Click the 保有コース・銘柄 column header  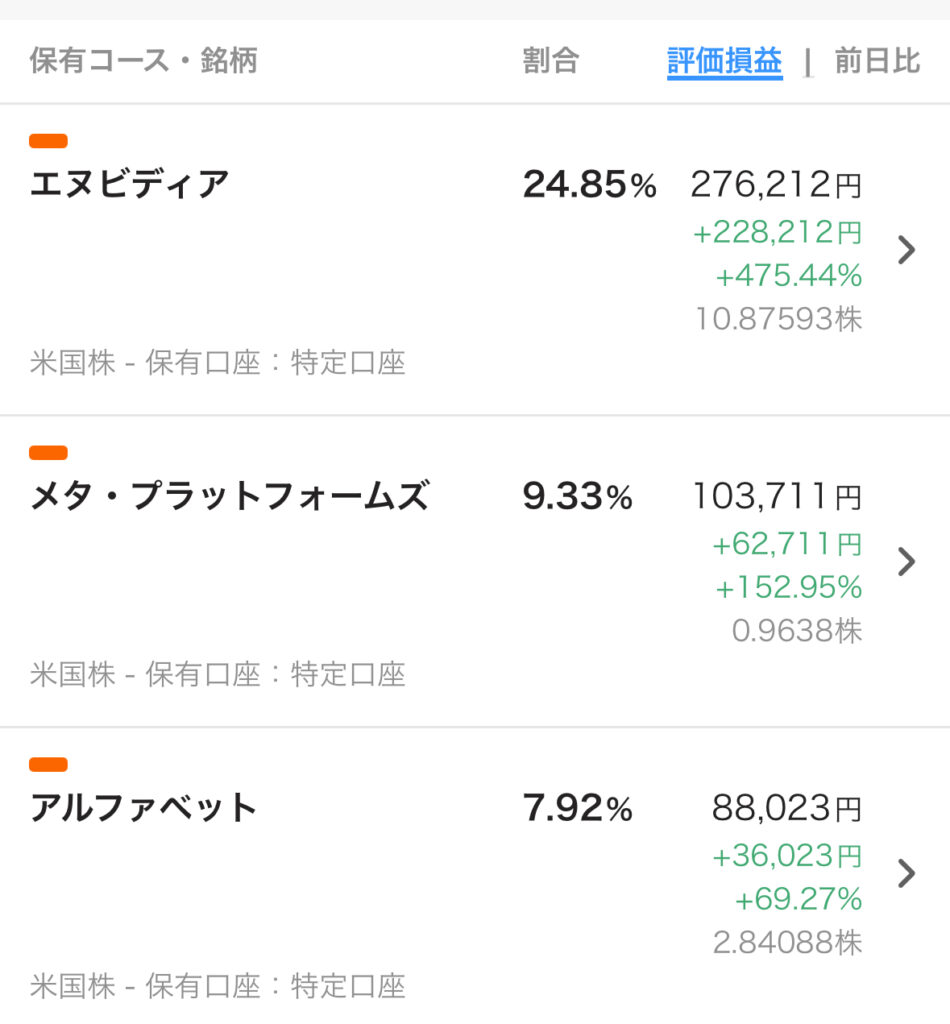[x=144, y=61]
